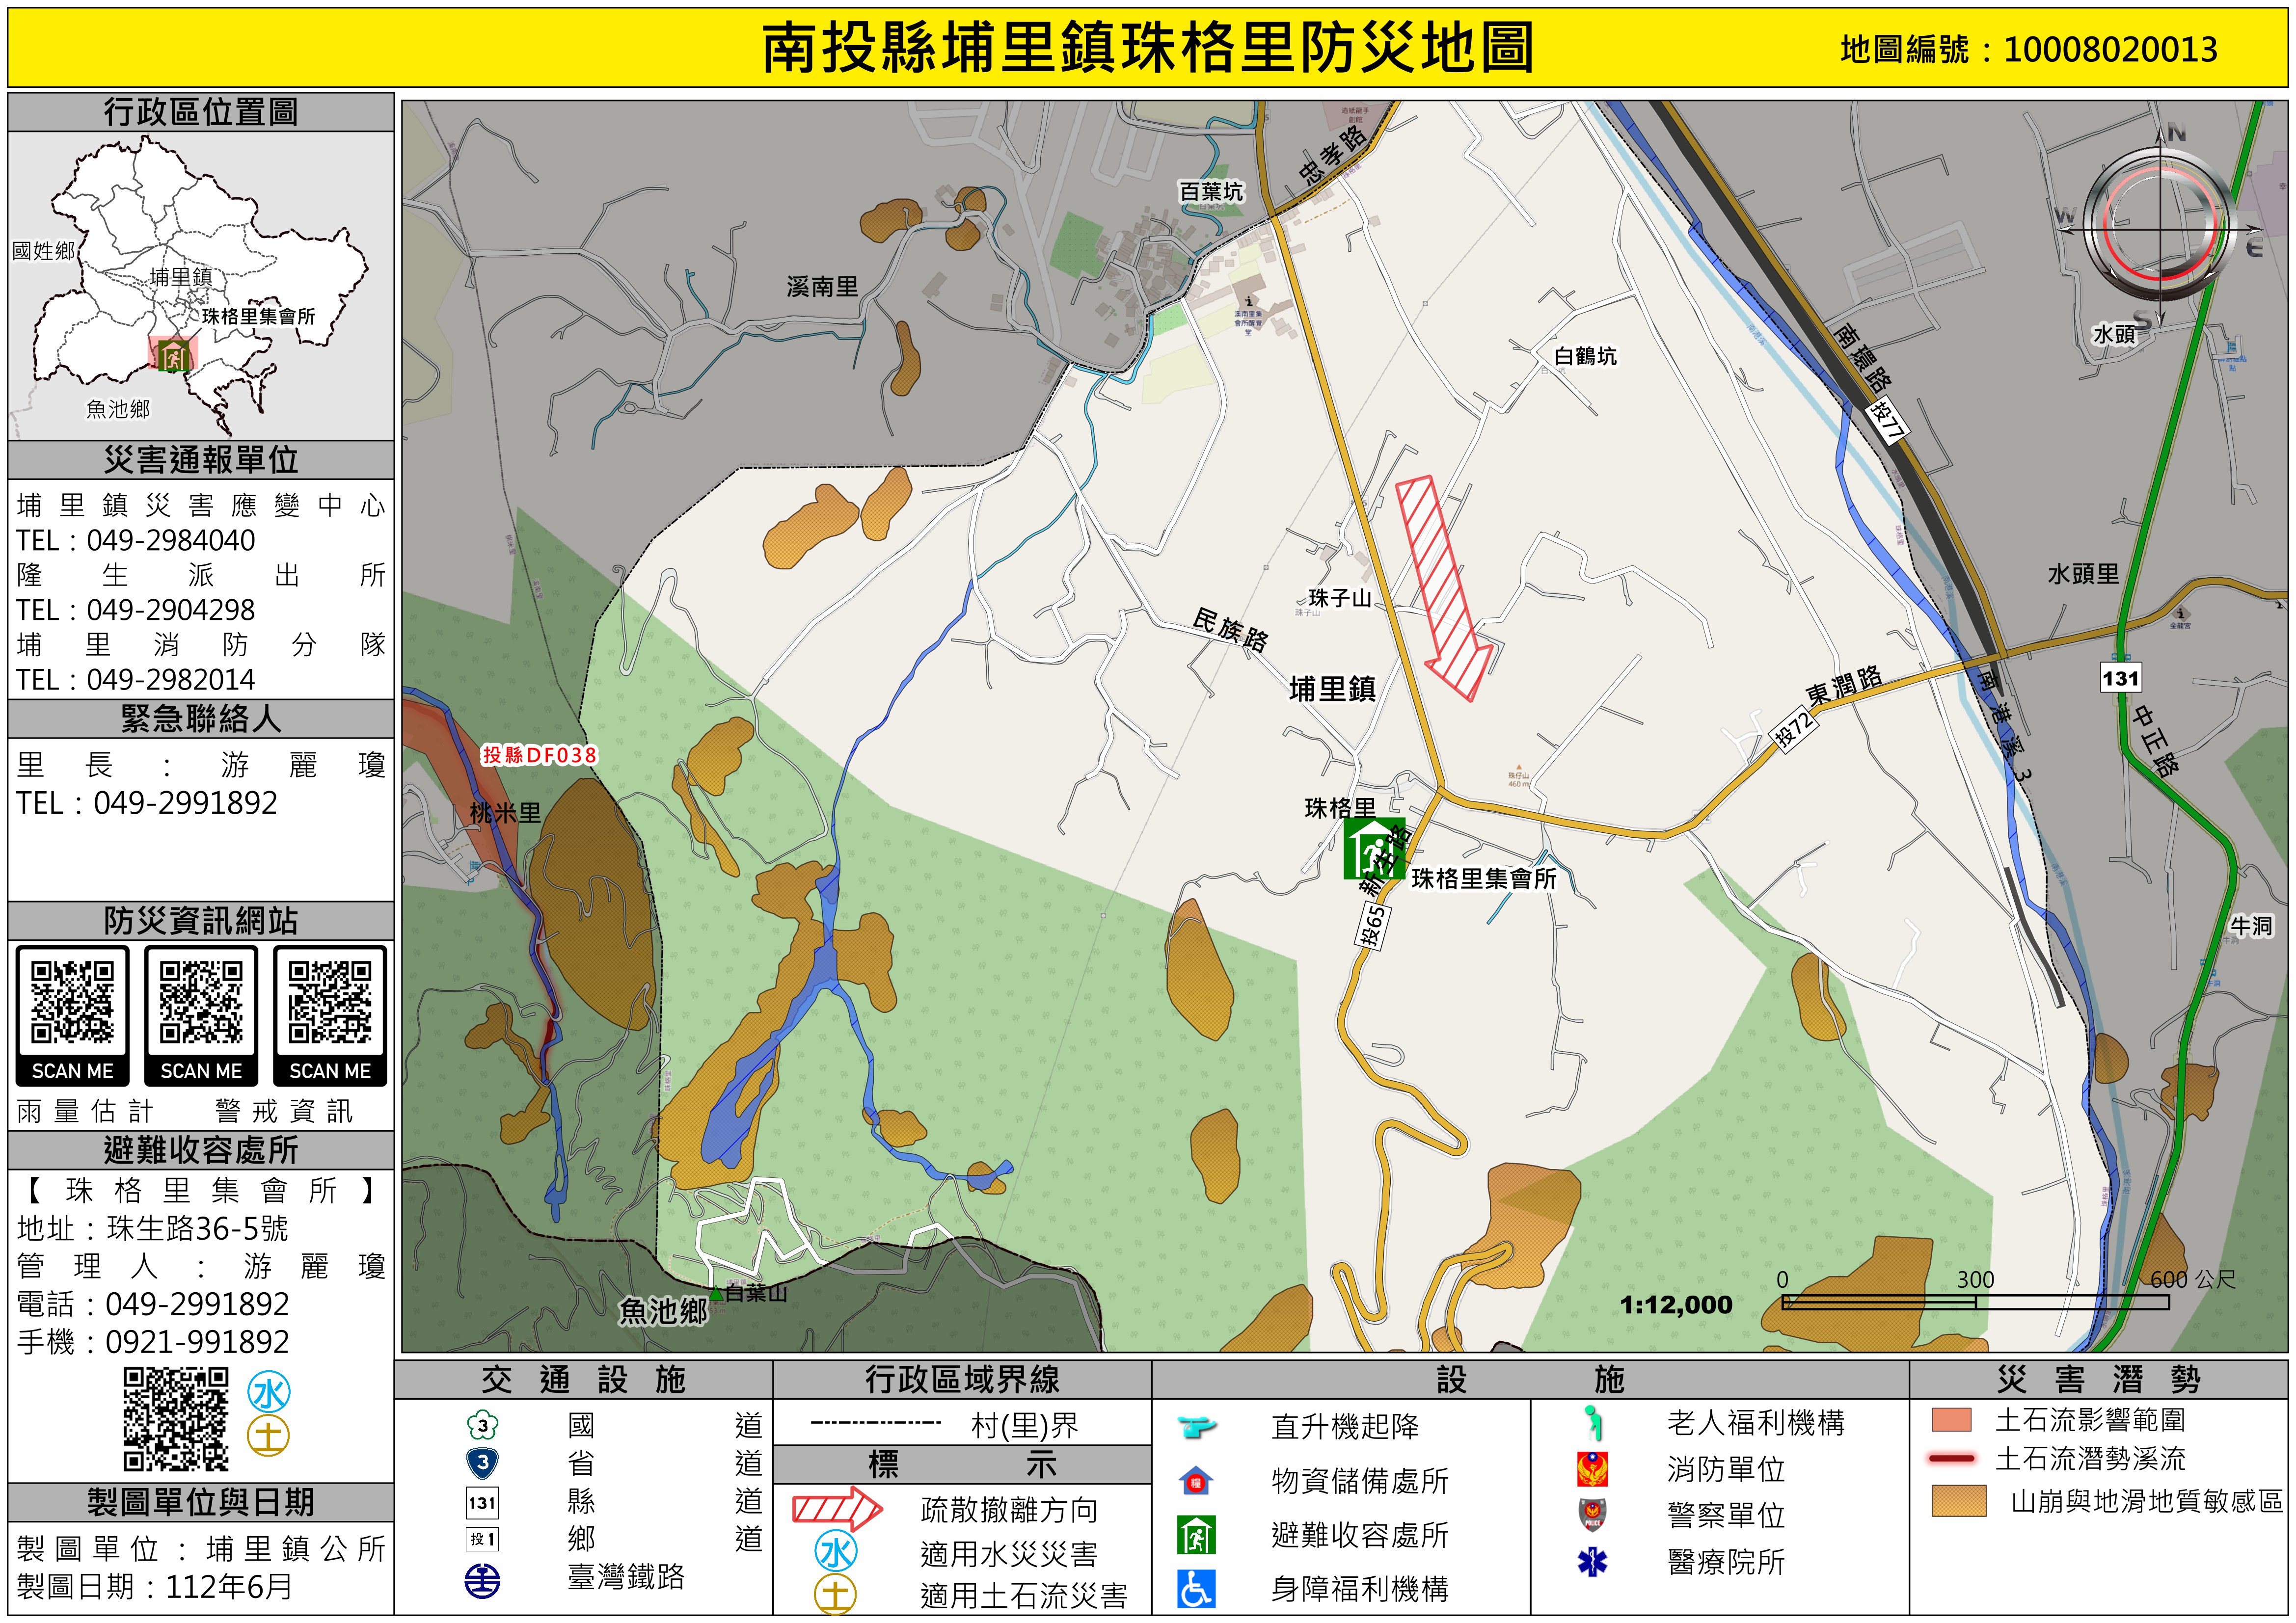The width and height of the screenshot is (2296, 1623).
Task: Click the third SCAN ME QR code
Action: pos(330,1003)
